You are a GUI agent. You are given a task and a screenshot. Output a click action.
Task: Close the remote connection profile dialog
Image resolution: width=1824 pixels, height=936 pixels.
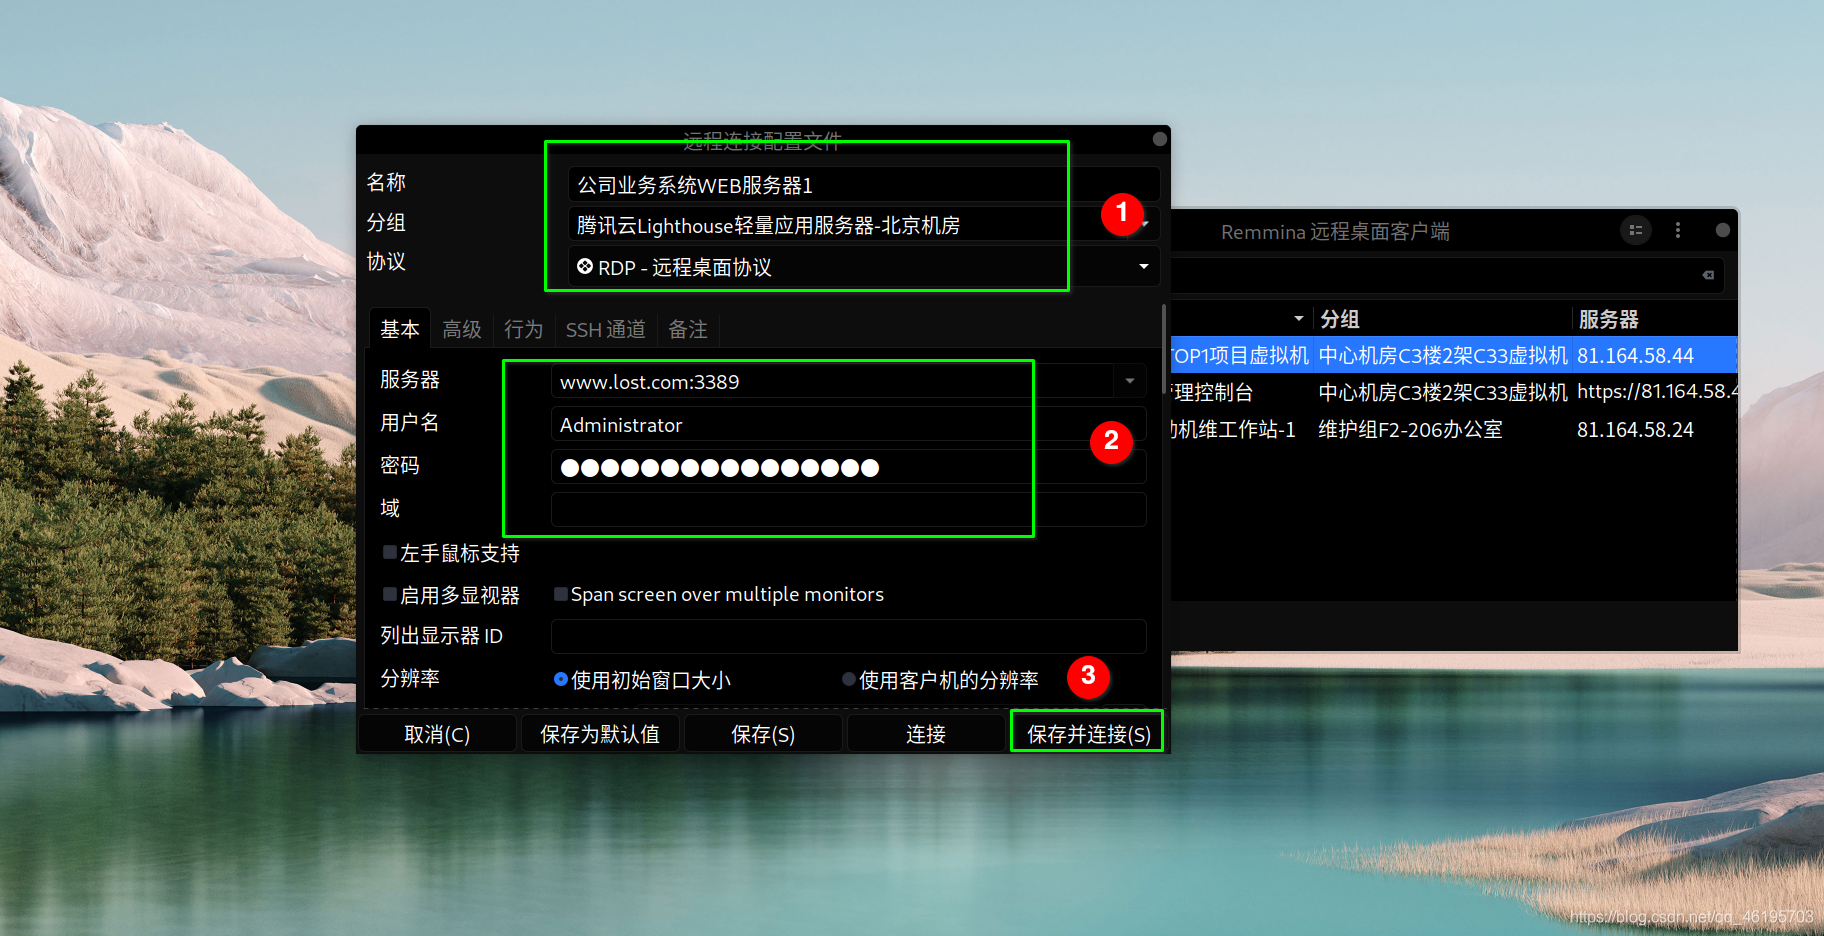pos(1159,139)
